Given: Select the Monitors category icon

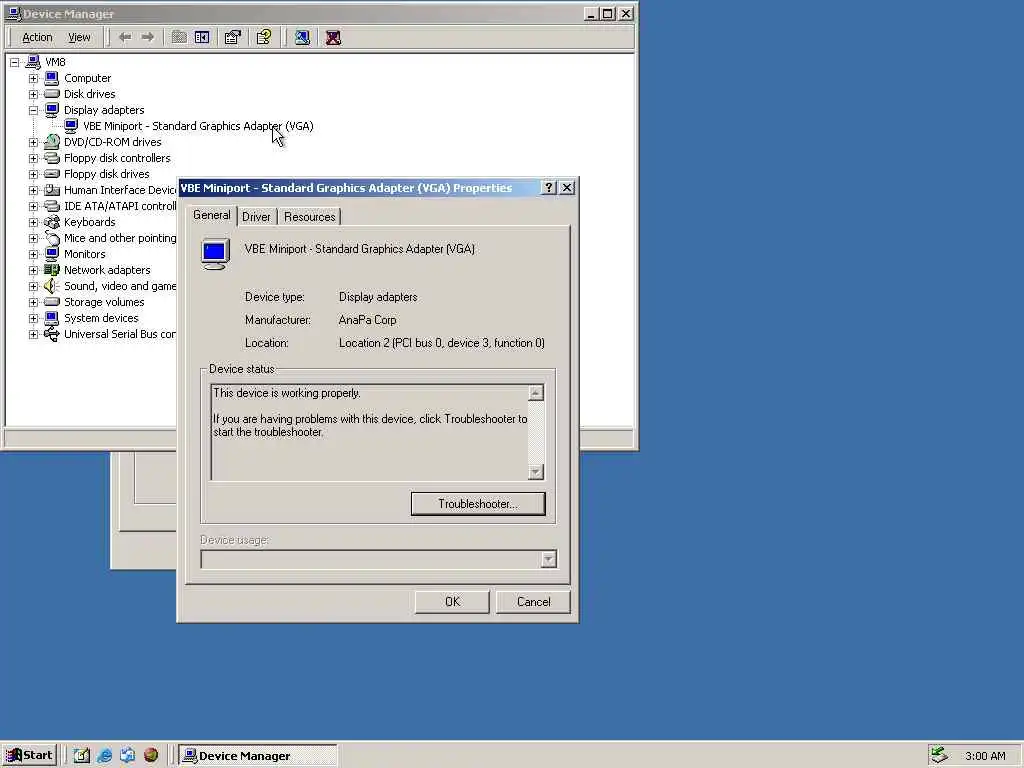Looking at the screenshot, I should point(52,254).
